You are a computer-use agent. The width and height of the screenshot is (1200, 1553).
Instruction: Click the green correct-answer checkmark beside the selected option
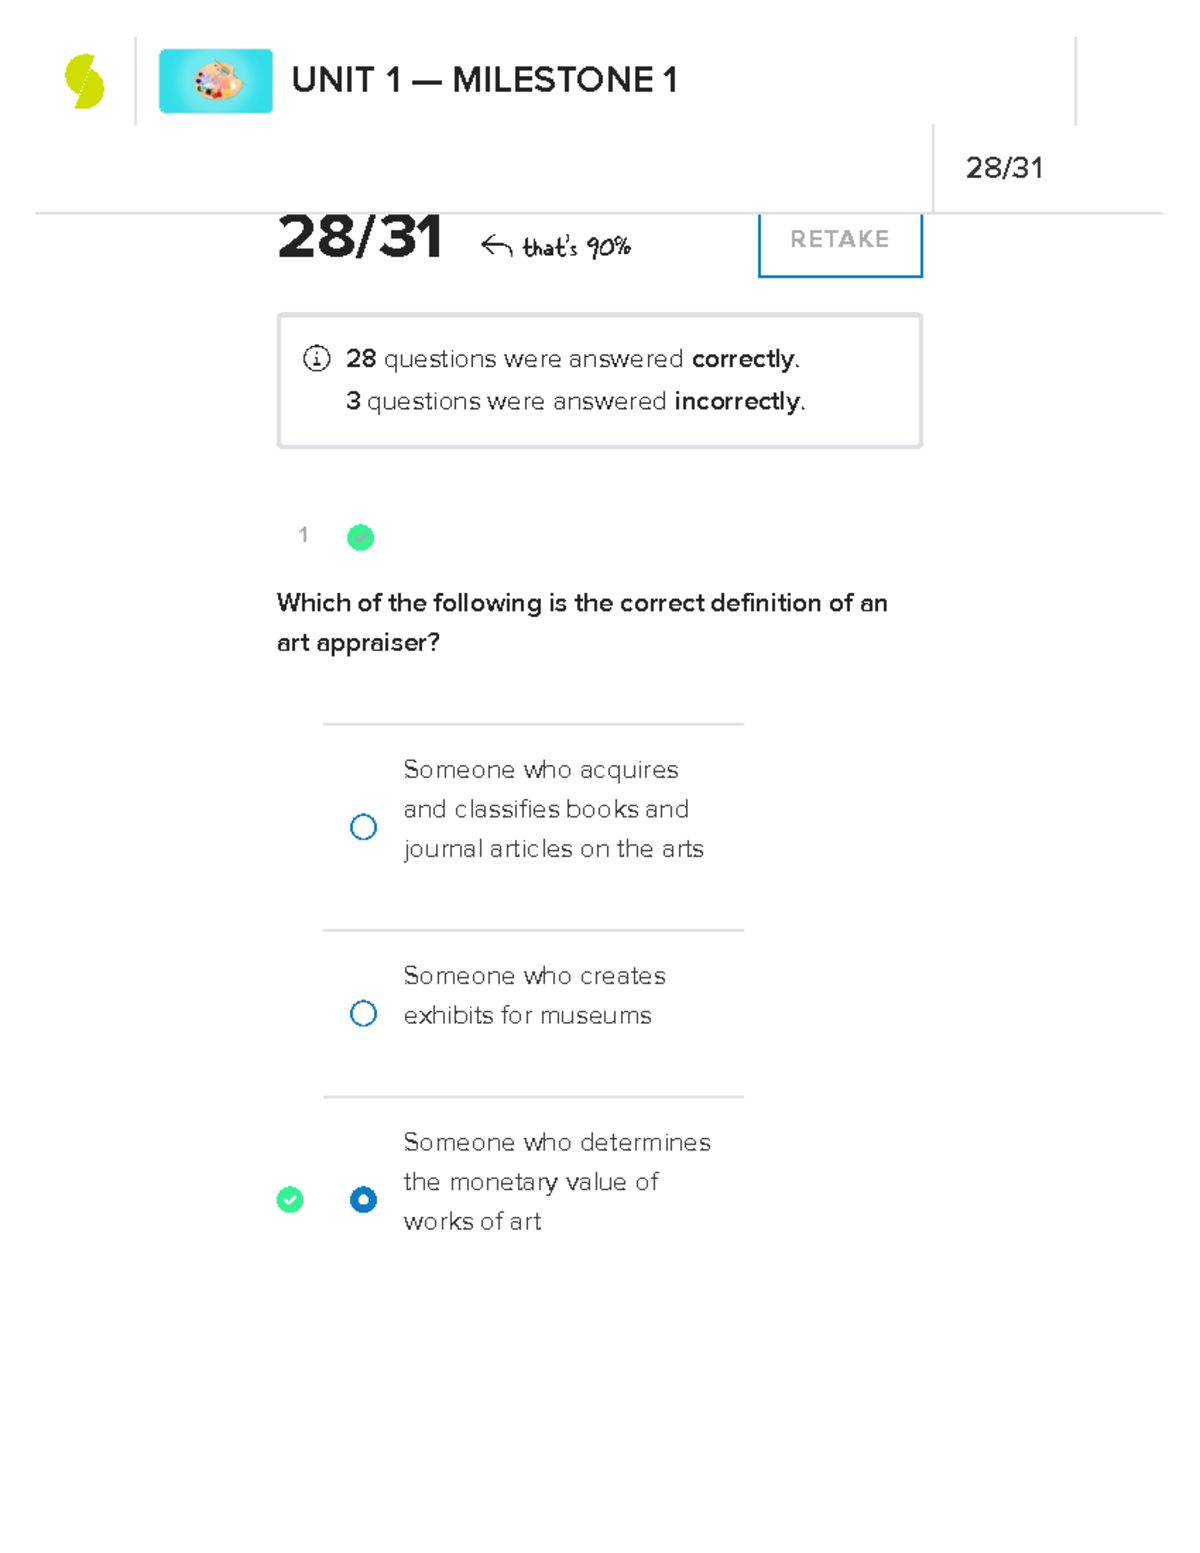coord(290,1199)
